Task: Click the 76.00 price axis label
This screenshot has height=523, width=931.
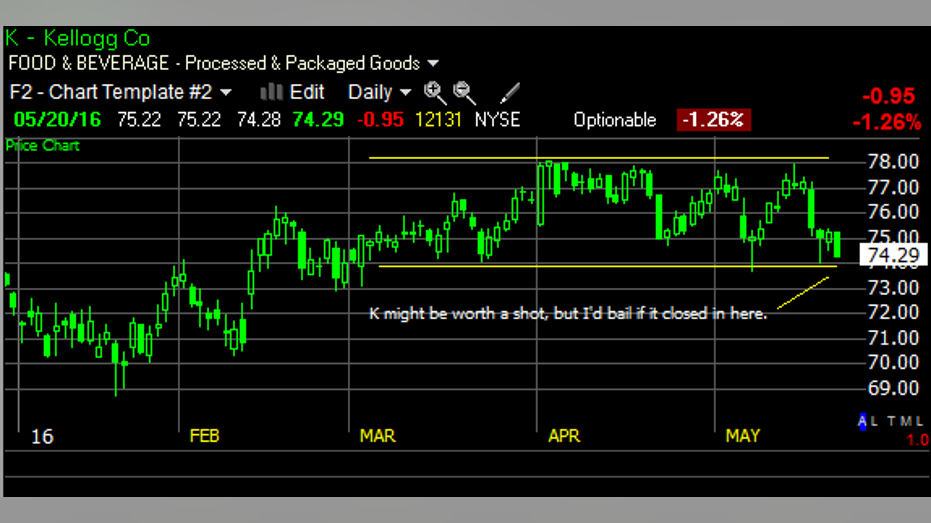Action: 893,212
